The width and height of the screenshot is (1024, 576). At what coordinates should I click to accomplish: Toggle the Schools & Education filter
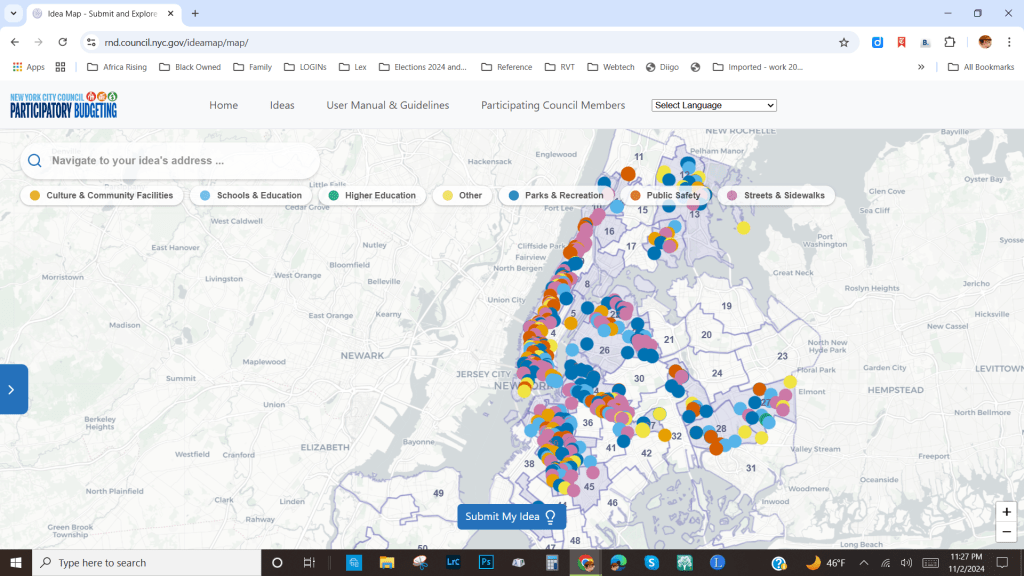pyautogui.click(x=251, y=196)
